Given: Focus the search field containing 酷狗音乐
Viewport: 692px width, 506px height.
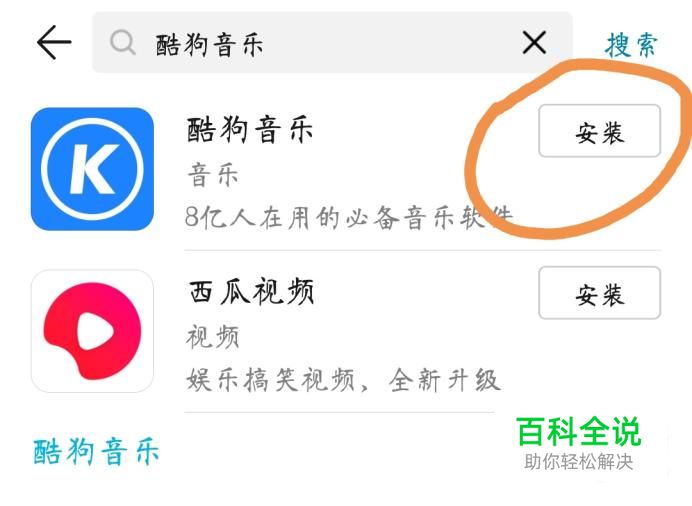Looking at the screenshot, I should tap(332, 43).
